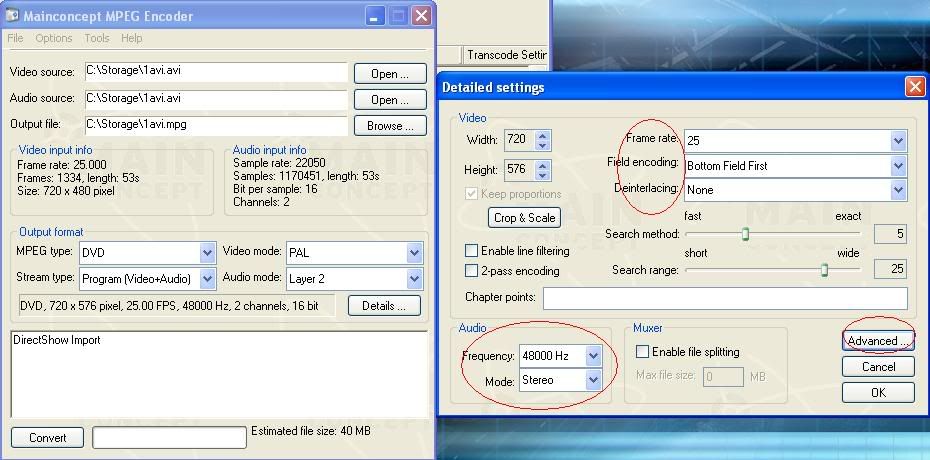
Task: Decrease Height with the down arrow
Action: pos(543,175)
